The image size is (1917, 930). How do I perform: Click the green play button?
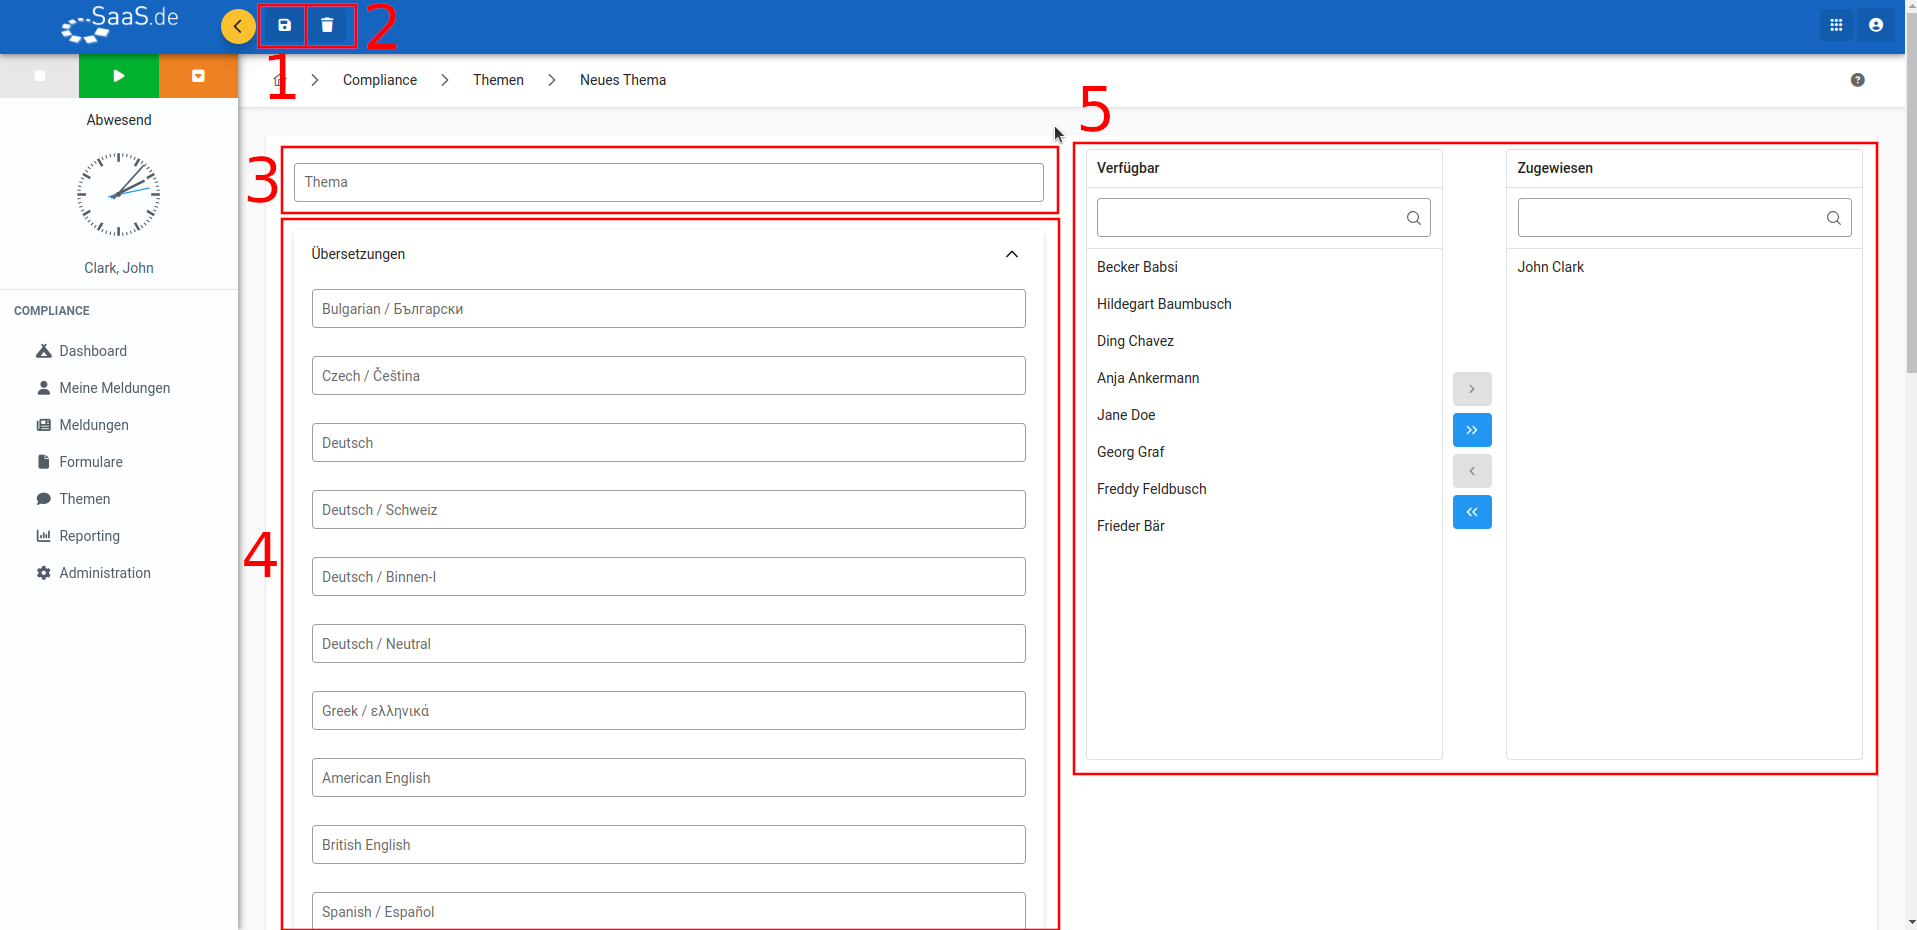click(x=119, y=76)
